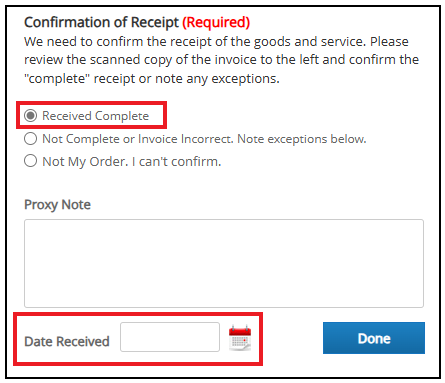Image resolution: width=445 pixels, height=383 pixels.
Task: Open the calendar date picker icon
Action: pos(240,338)
